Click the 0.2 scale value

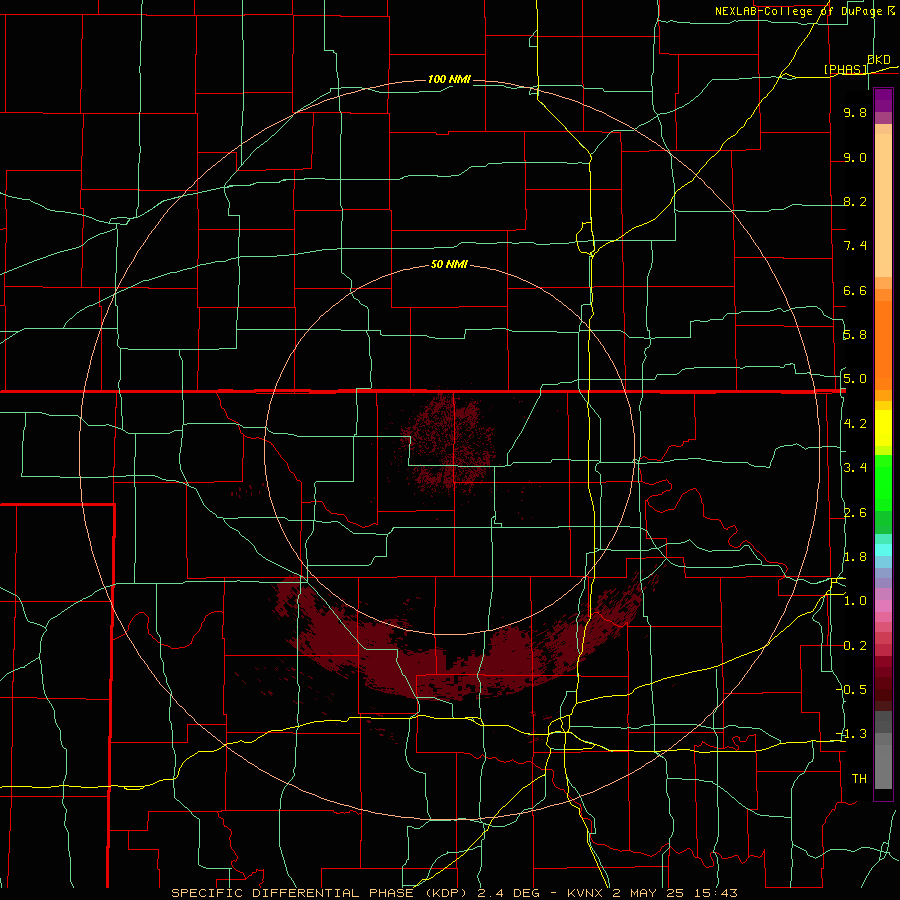[855, 646]
